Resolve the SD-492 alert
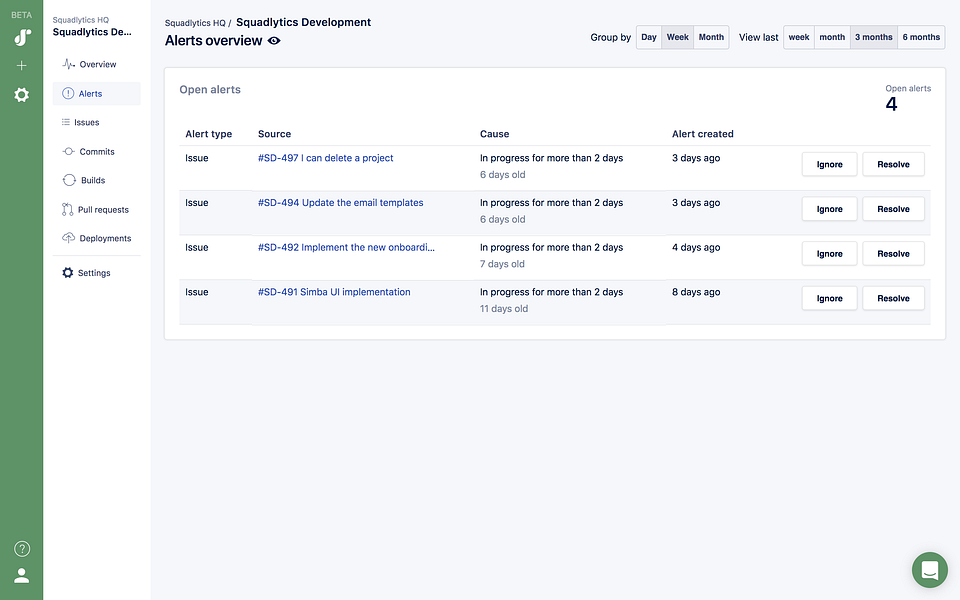The image size is (960, 600). (x=893, y=253)
